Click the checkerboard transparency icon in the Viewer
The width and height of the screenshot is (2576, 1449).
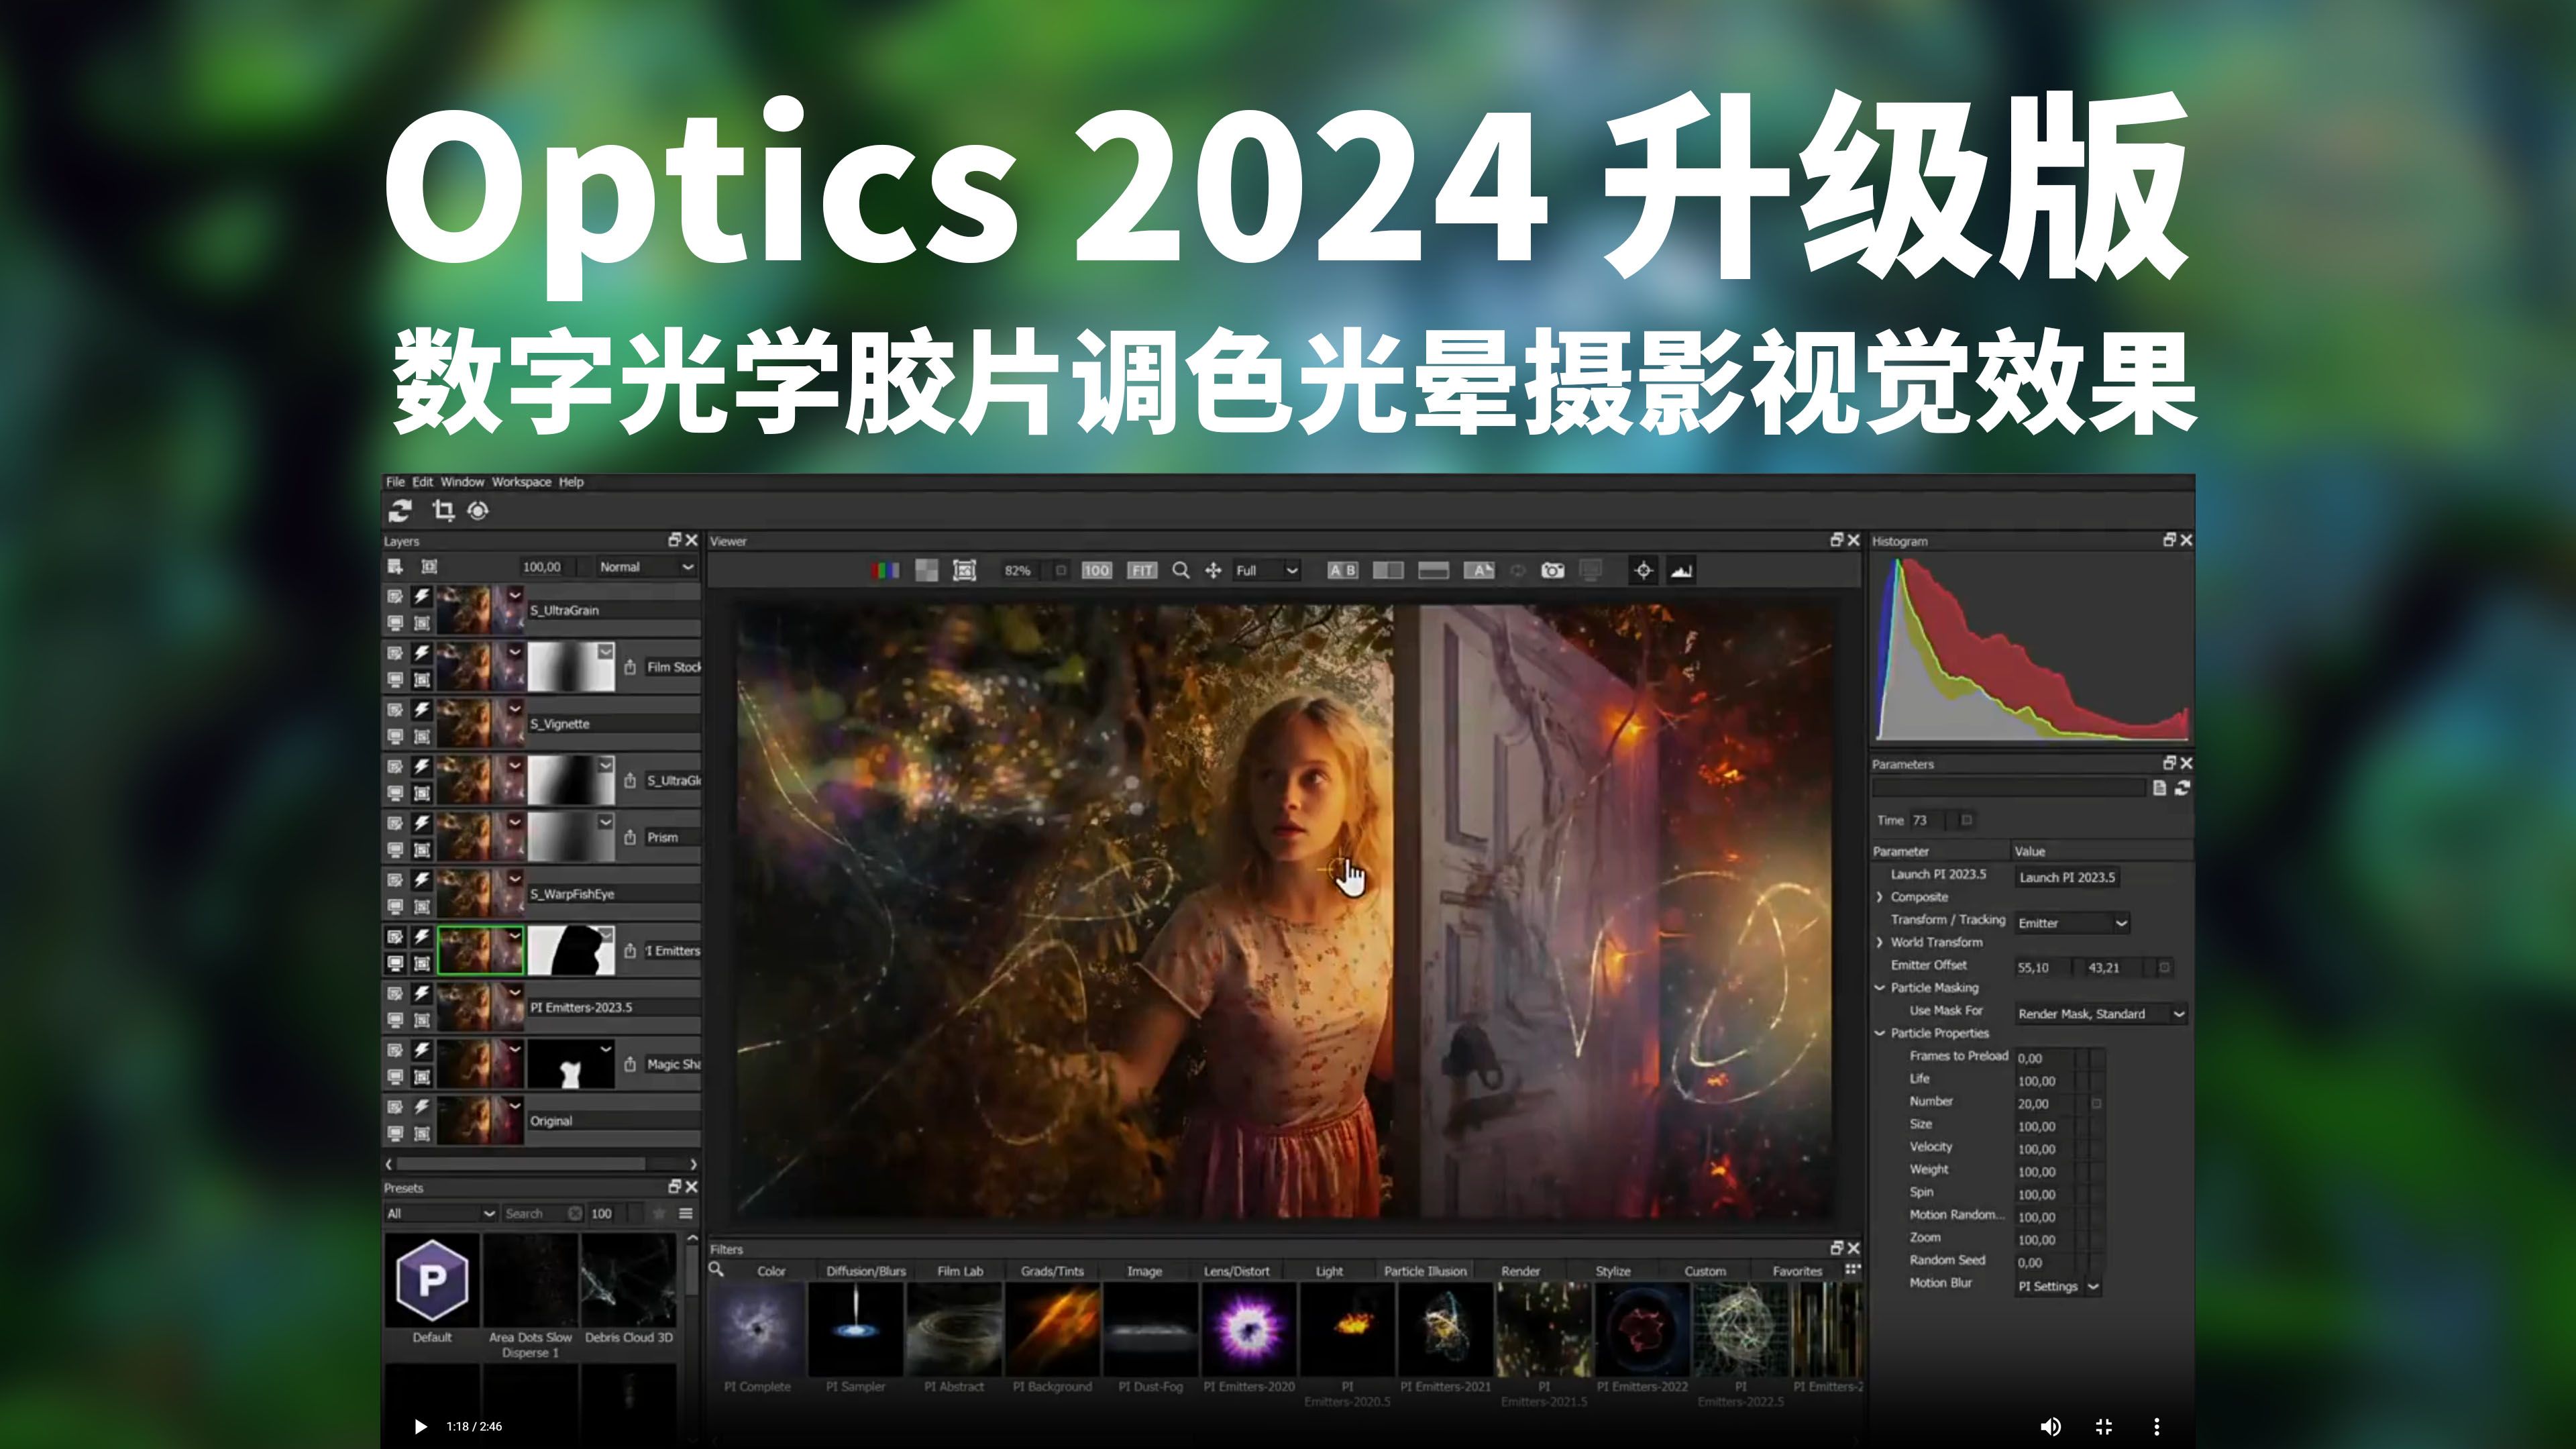(x=927, y=570)
